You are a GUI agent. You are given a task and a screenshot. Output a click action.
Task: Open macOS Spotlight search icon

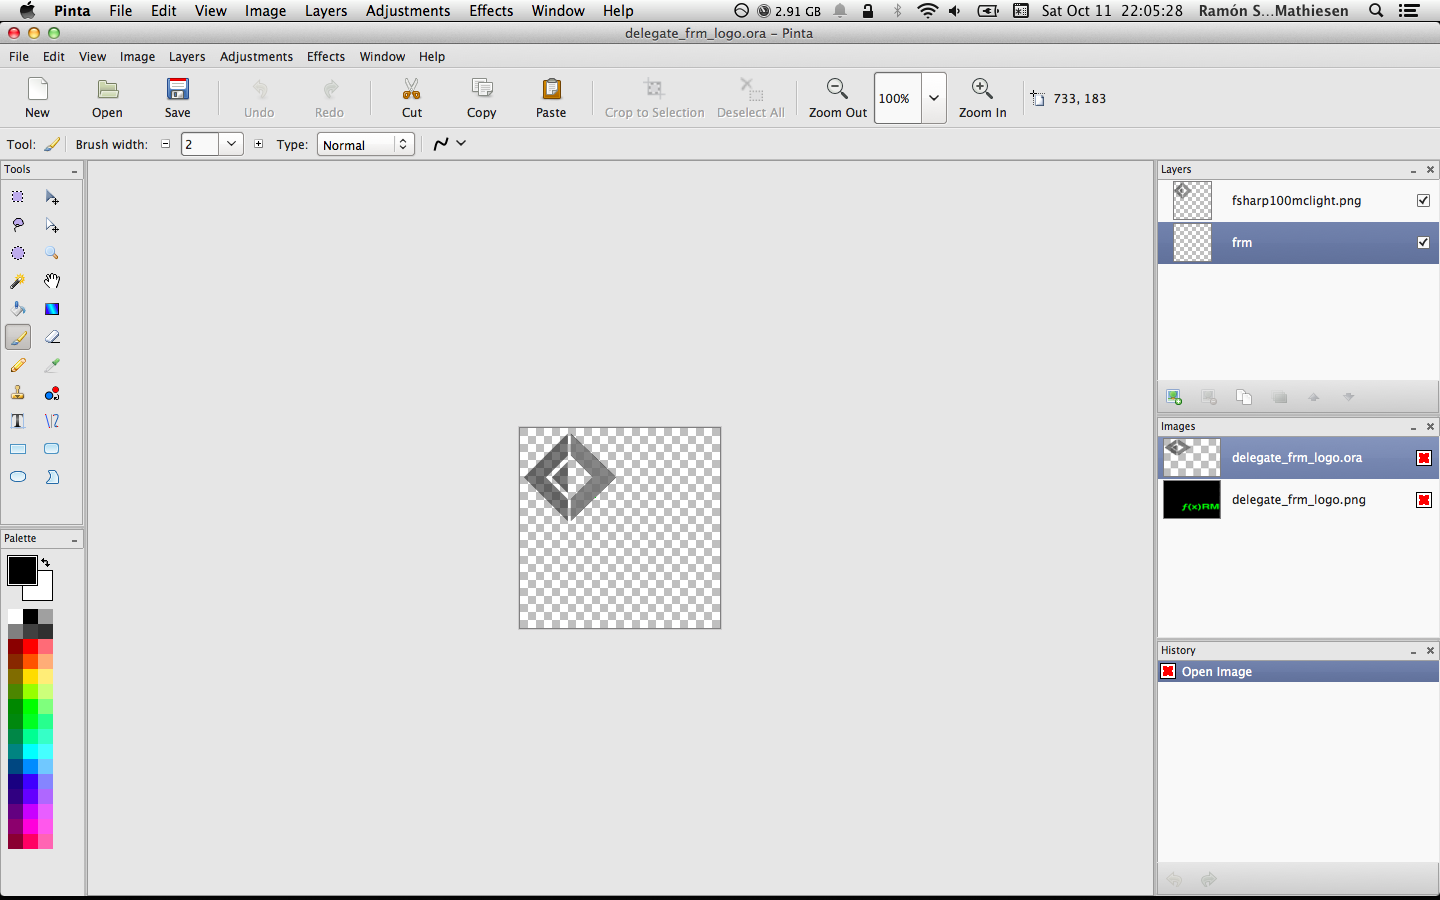tap(1376, 11)
